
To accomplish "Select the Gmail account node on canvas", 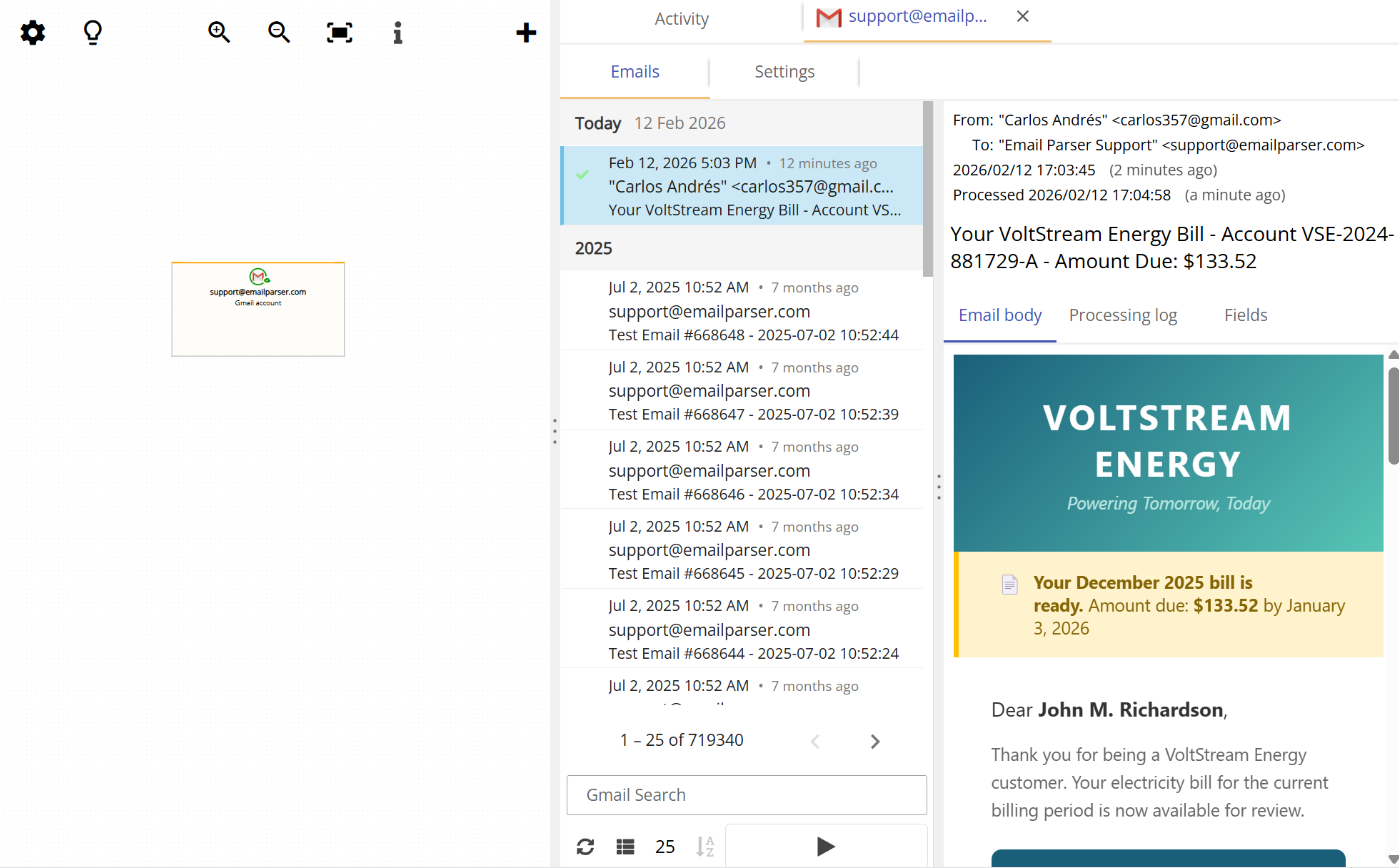I will coord(258,308).
